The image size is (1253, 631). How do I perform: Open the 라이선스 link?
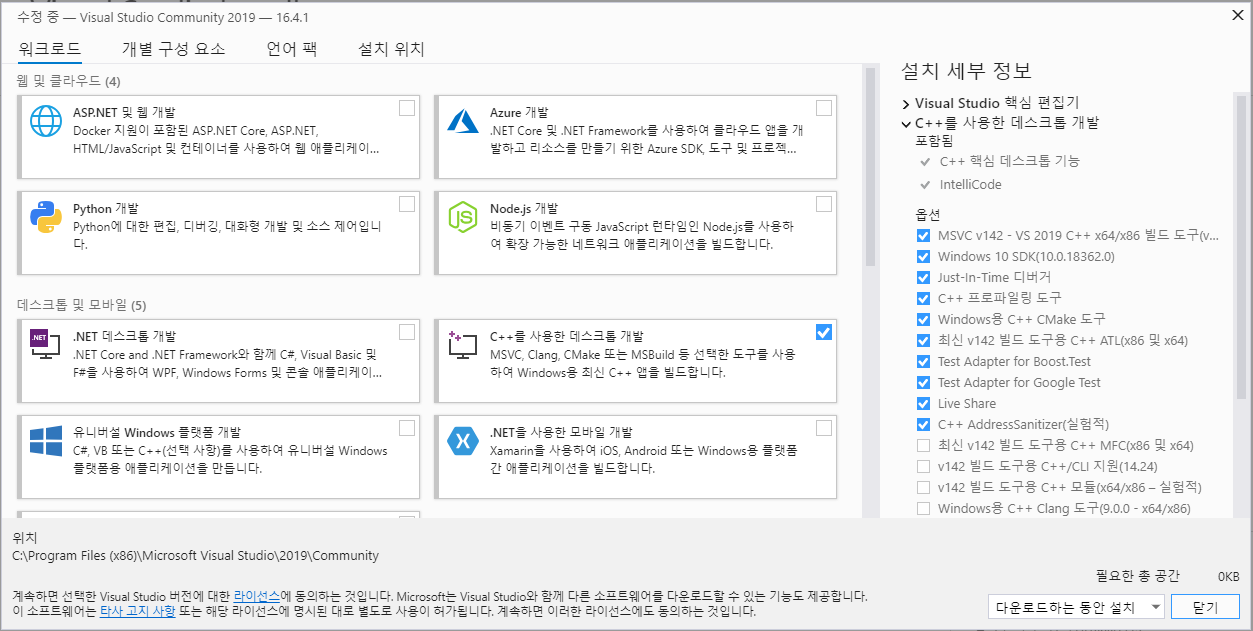pos(257,595)
